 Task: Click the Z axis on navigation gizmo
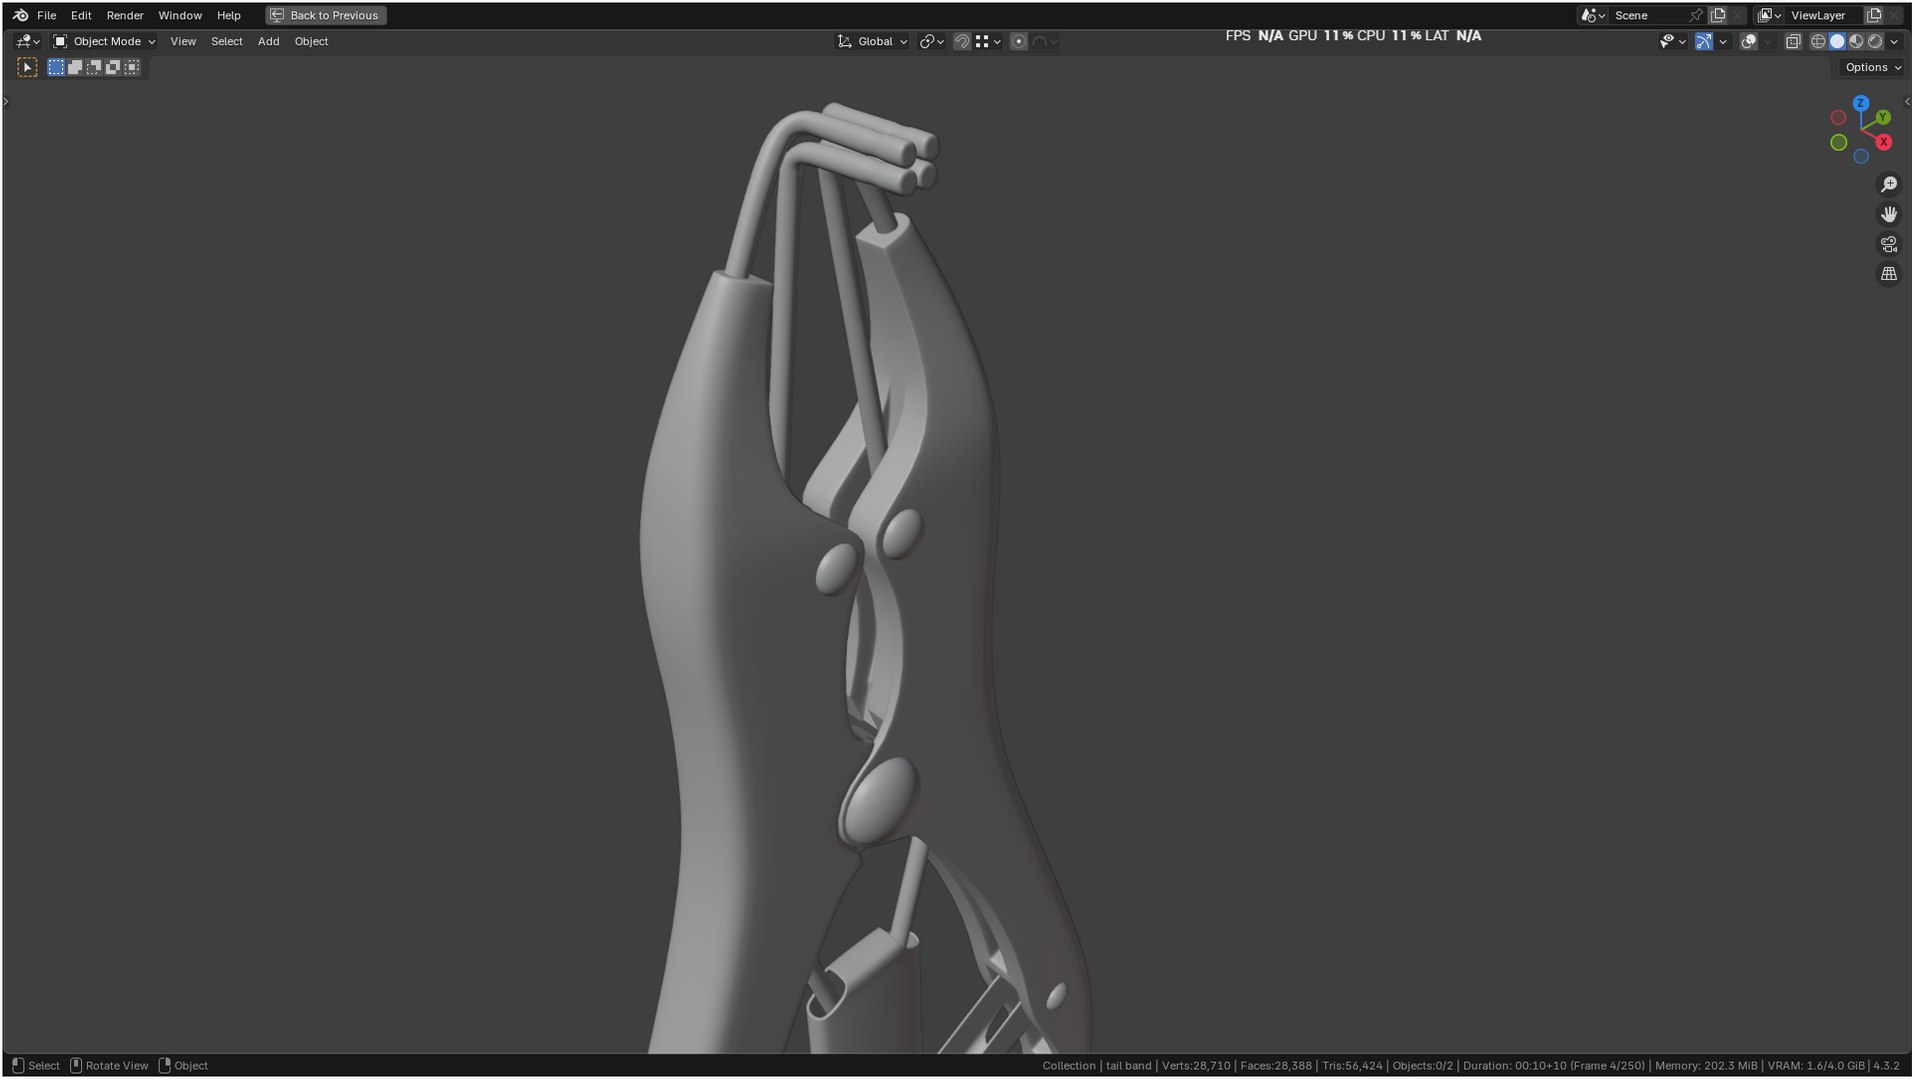[1860, 103]
